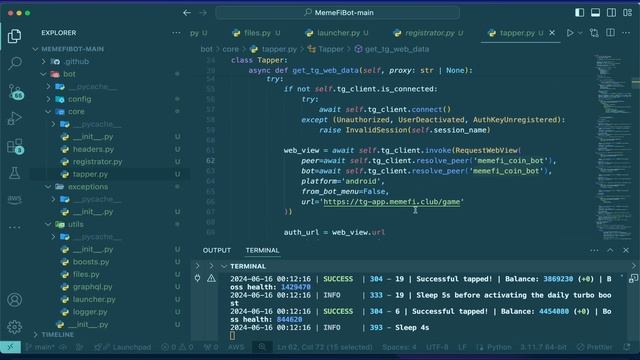Open the tg-app.memefi.club/game URL link
Screen dimensions: 640x360
[391, 202]
